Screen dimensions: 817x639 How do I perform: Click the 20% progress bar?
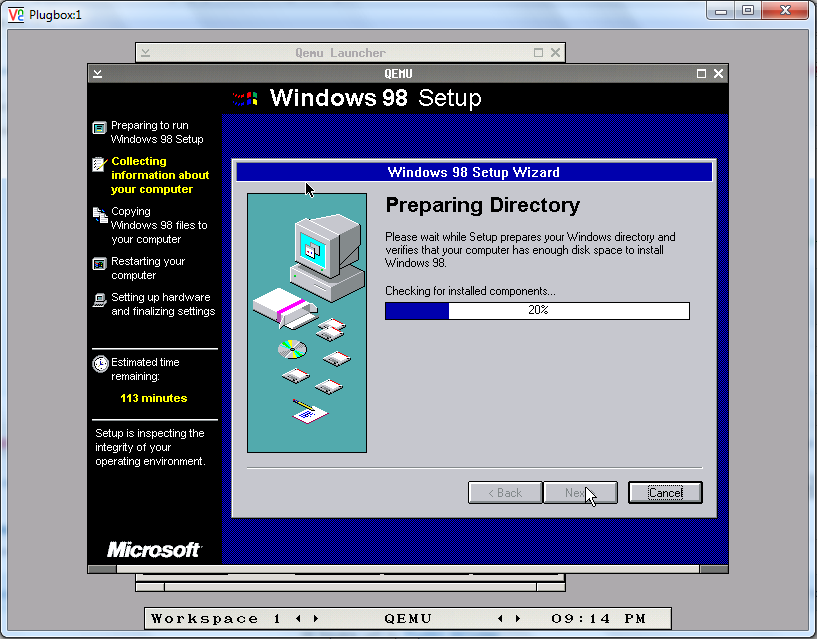point(537,311)
